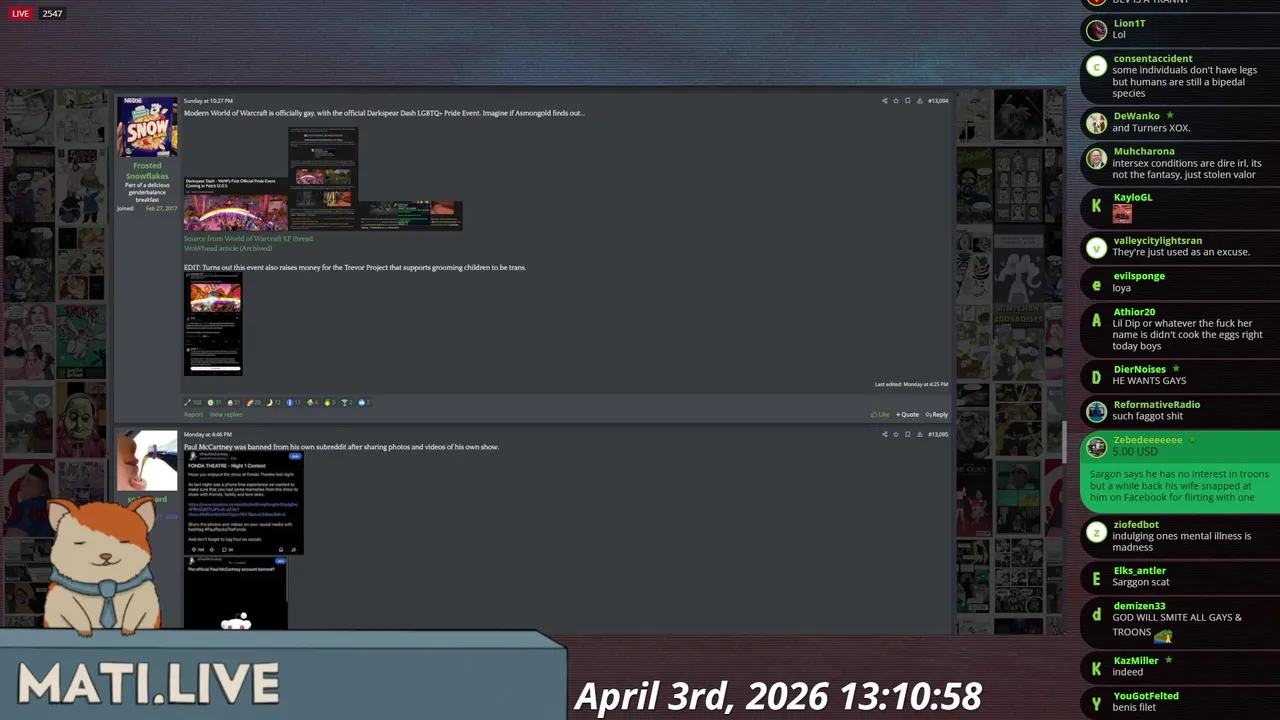Click KayloGL's emote image in chat
The width and height of the screenshot is (1280, 720).
(x=1122, y=214)
